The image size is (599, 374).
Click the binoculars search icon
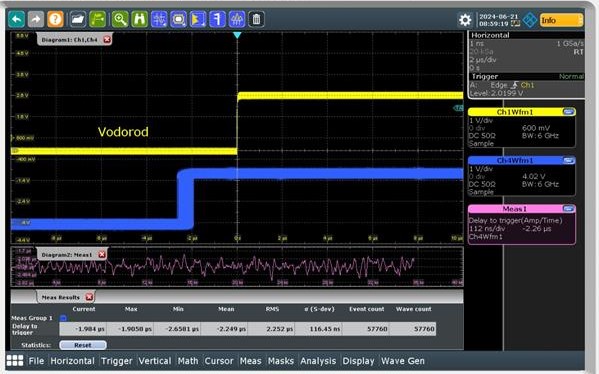tap(139, 19)
